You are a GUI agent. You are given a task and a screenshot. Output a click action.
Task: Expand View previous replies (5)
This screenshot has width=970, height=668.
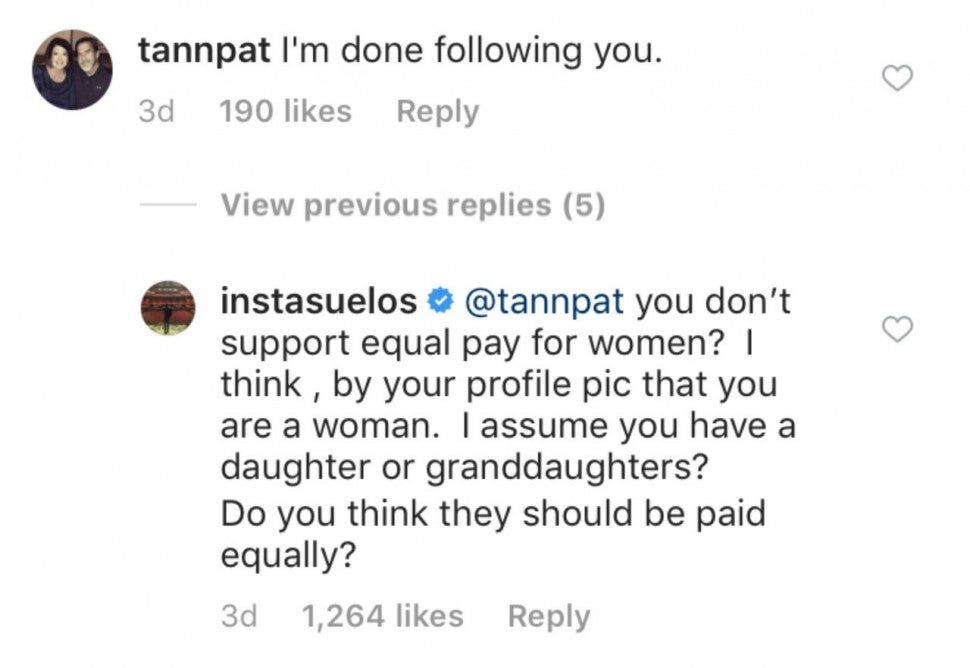[x=412, y=205]
